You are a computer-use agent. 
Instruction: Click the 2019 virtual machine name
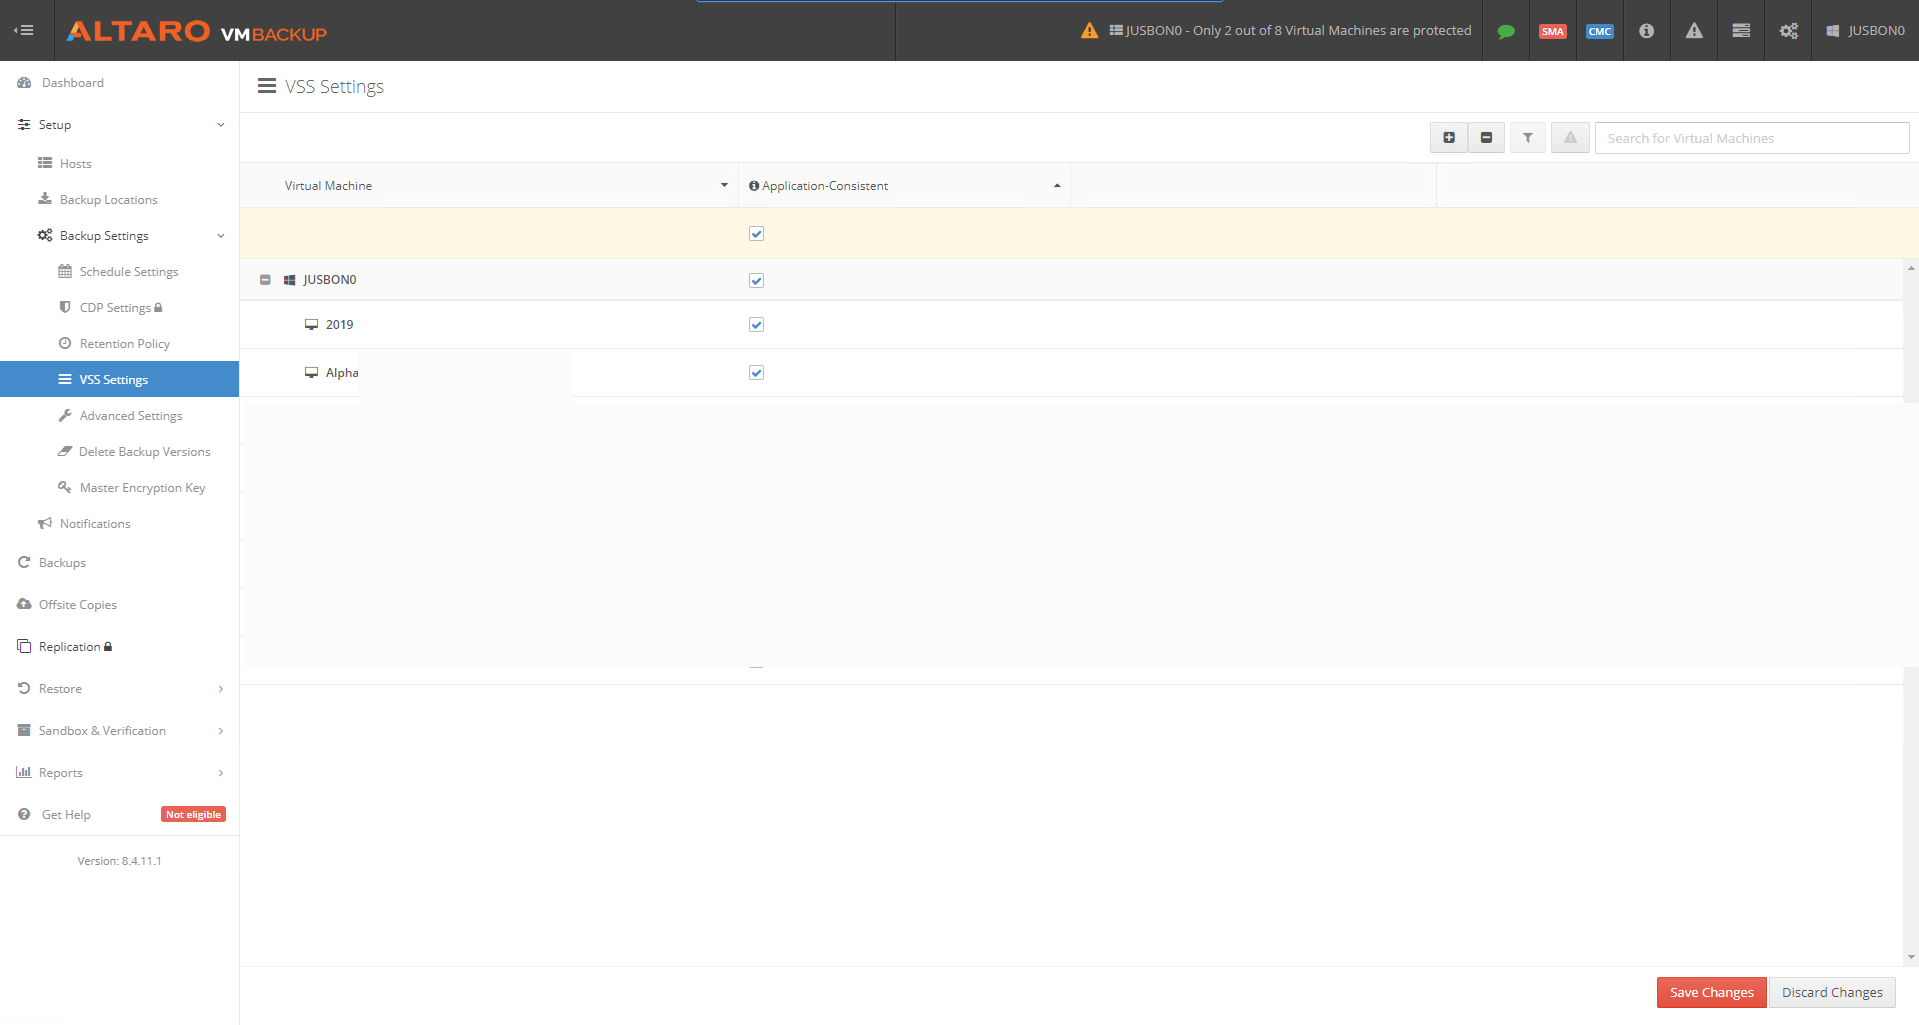tap(340, 325)
